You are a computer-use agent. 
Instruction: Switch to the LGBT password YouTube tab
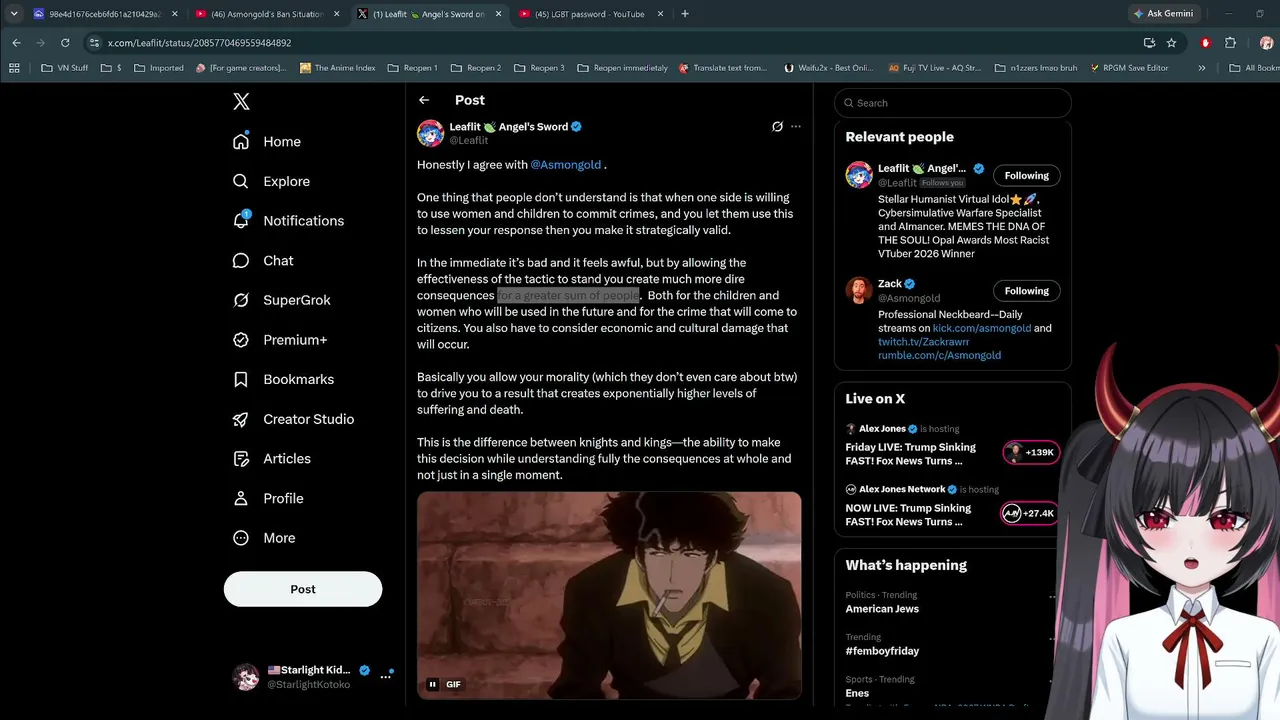(x=591, y=14)
